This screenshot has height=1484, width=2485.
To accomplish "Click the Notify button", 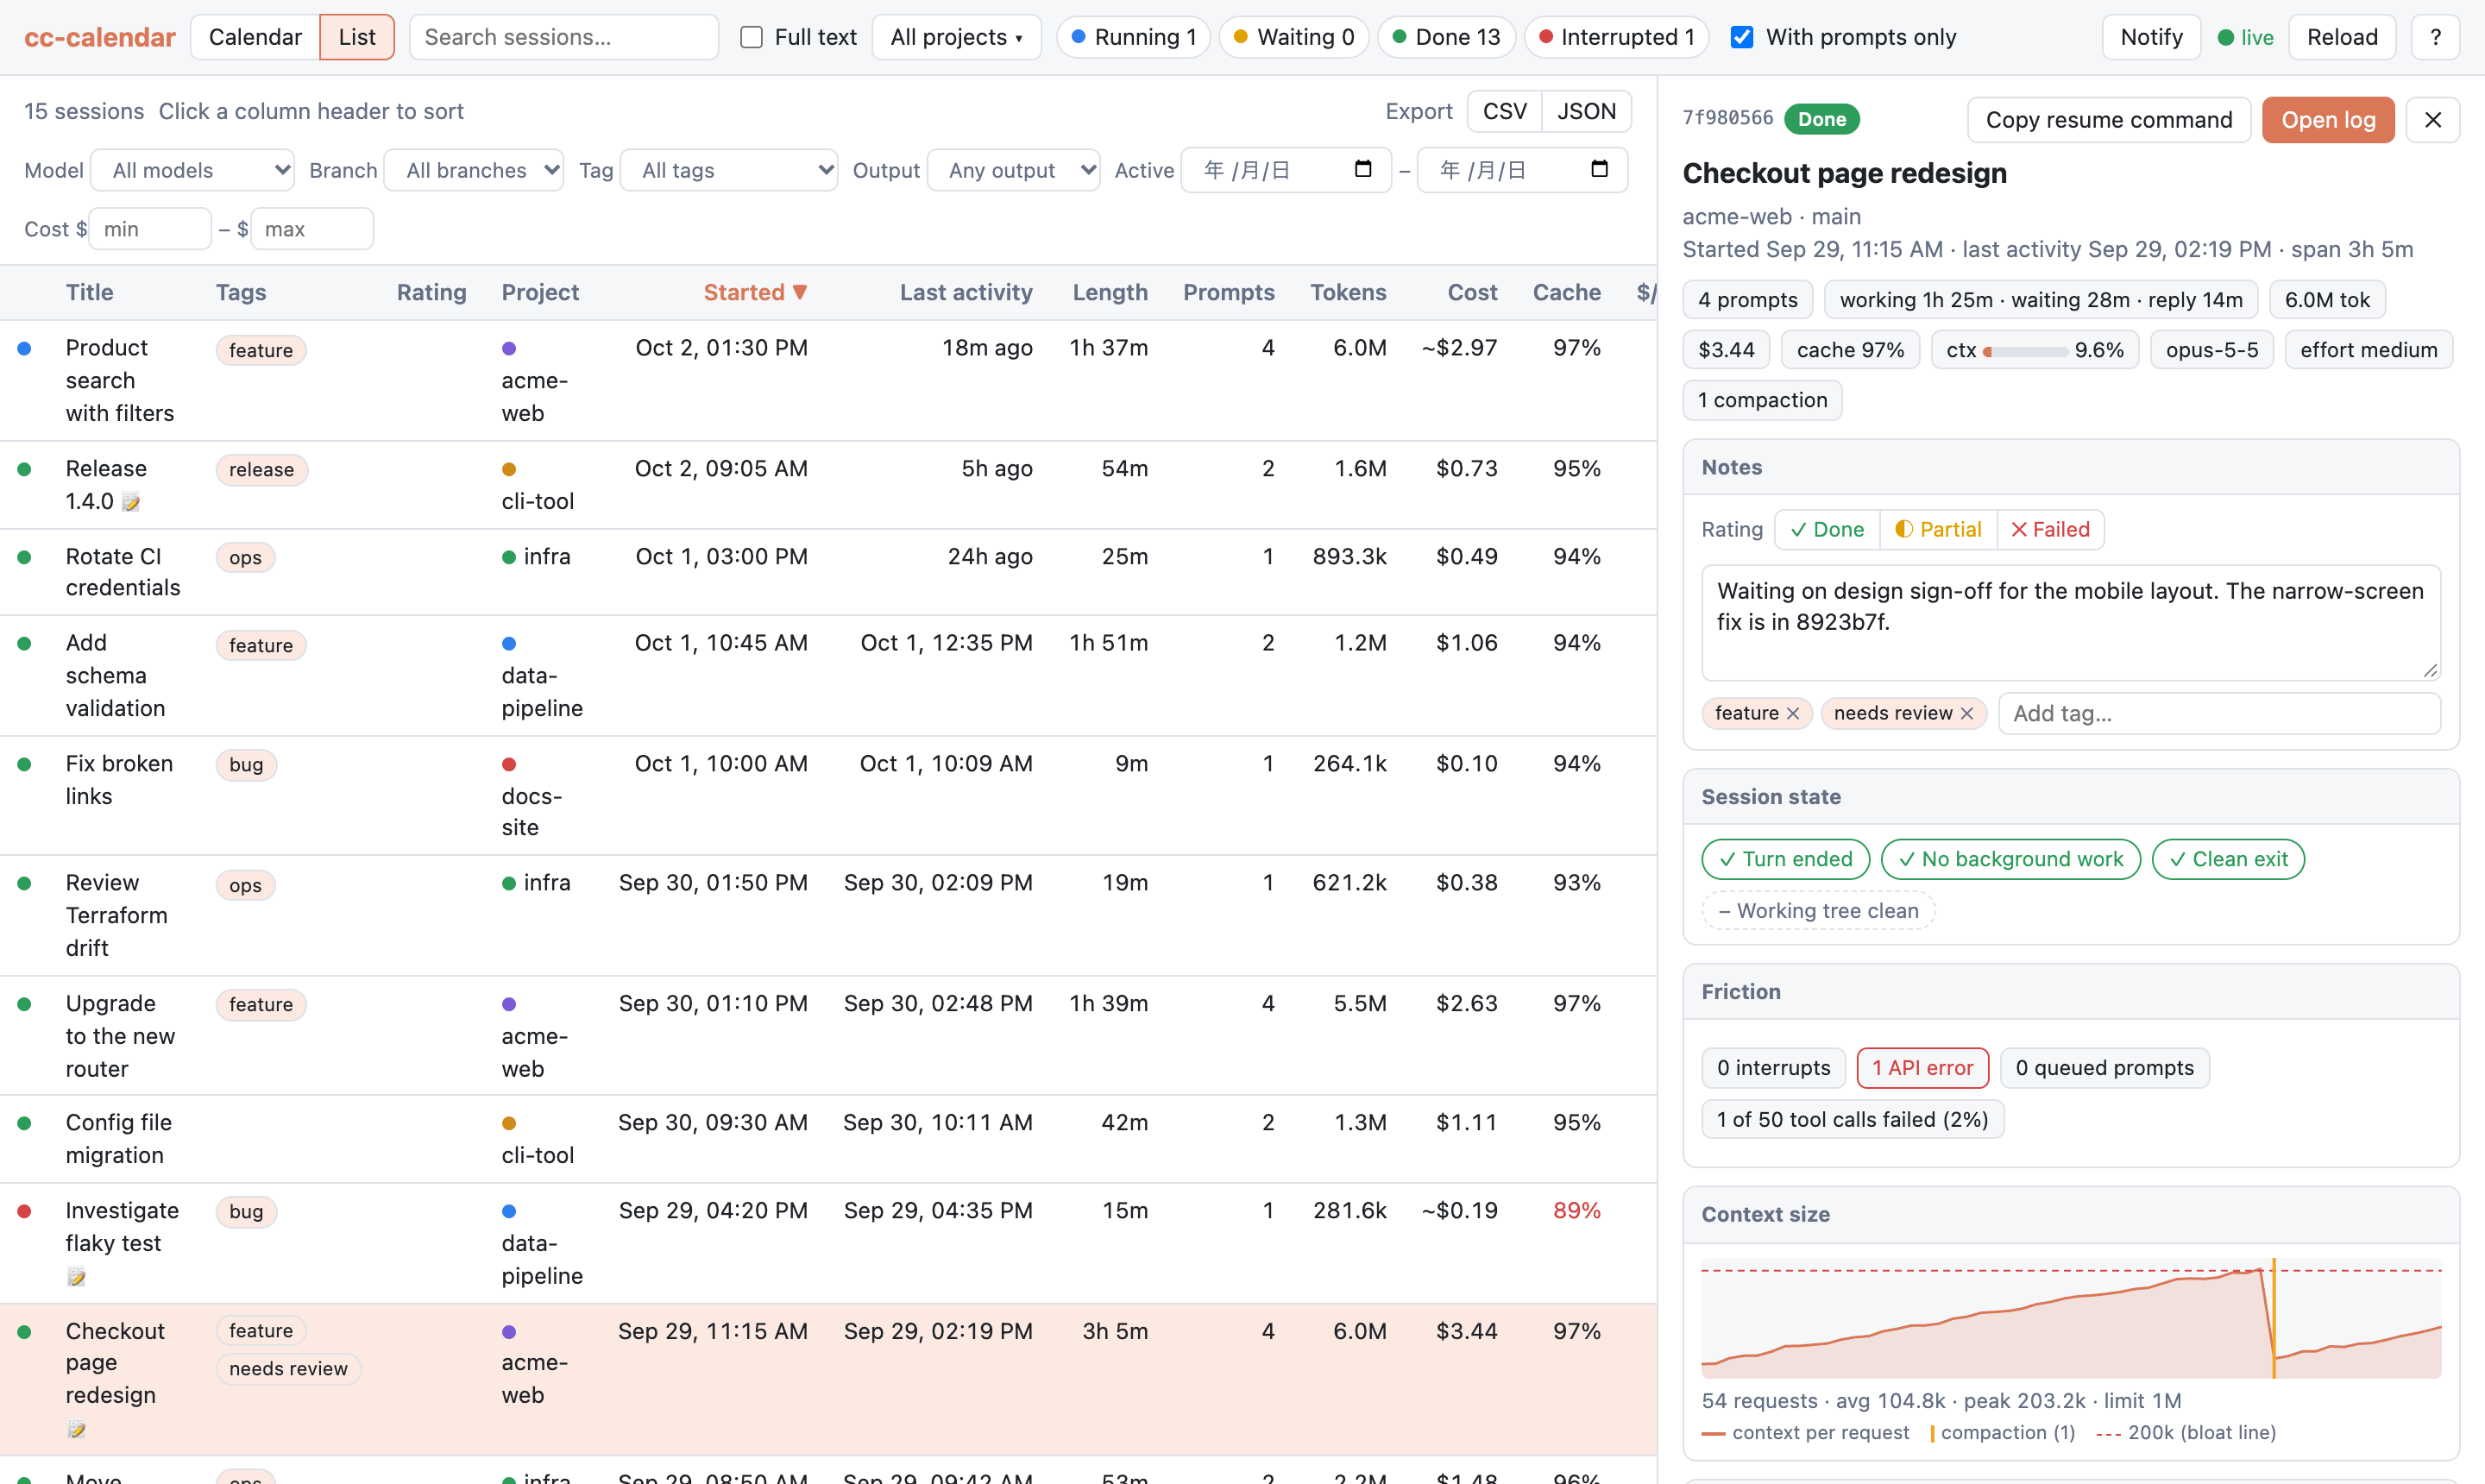I will coord(2151,37).
